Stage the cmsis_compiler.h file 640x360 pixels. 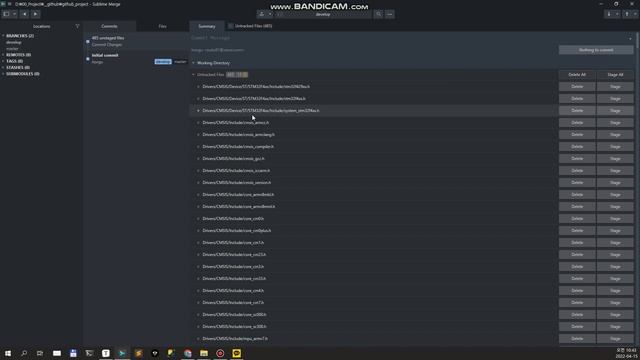pyautogui.click(x=615, y=147)
